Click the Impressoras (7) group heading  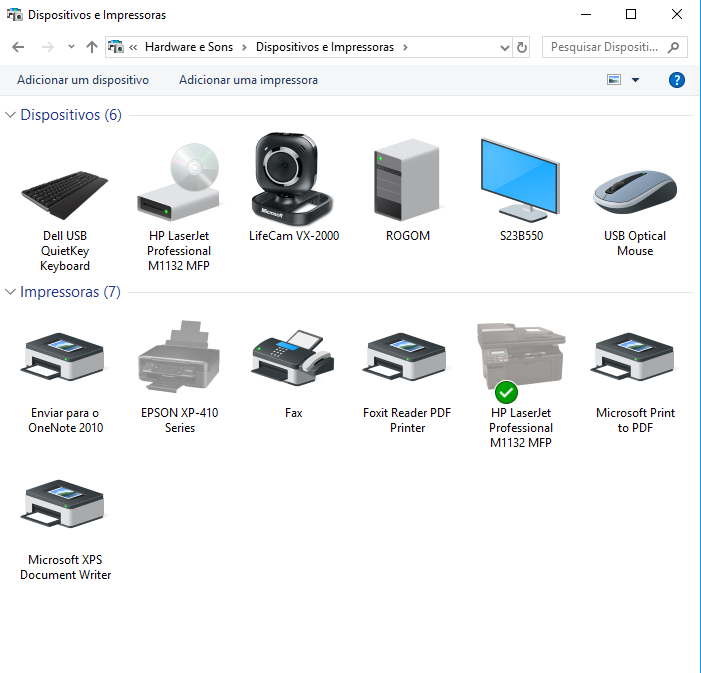tap(71, 292)
